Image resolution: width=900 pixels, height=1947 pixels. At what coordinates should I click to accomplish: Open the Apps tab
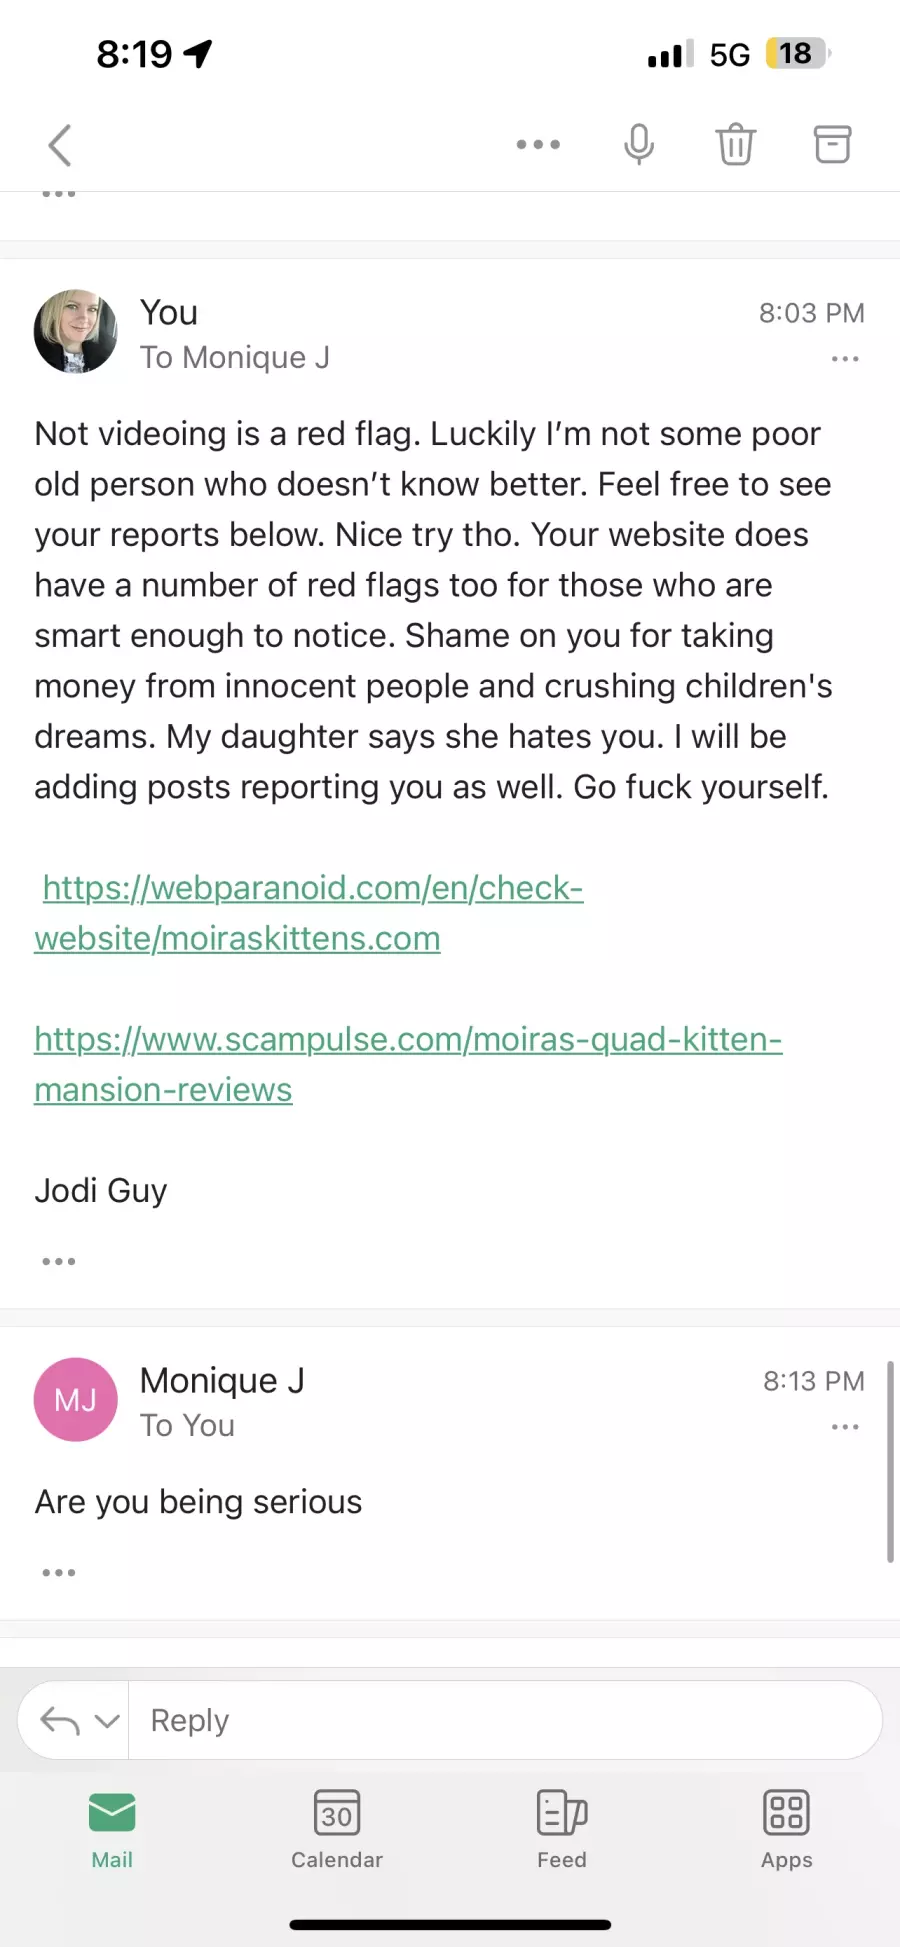pos(786,1829)
